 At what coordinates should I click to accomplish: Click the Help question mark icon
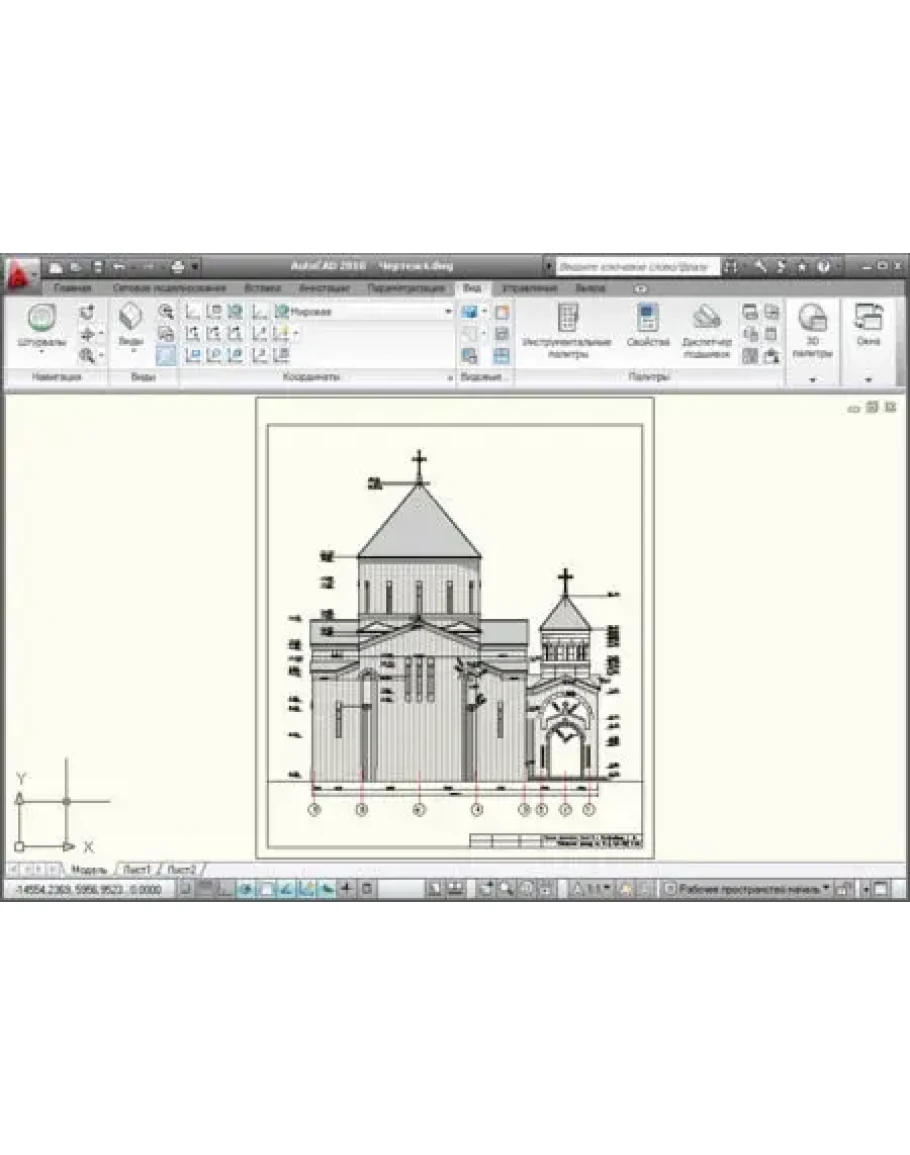(823, 267)
